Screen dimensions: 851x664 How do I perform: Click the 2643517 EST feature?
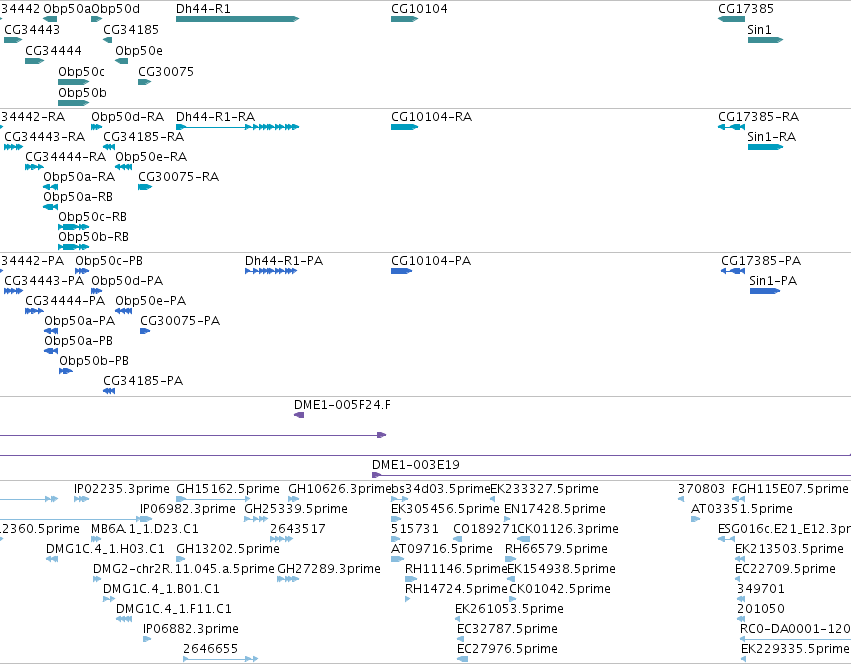click(281, 539)
